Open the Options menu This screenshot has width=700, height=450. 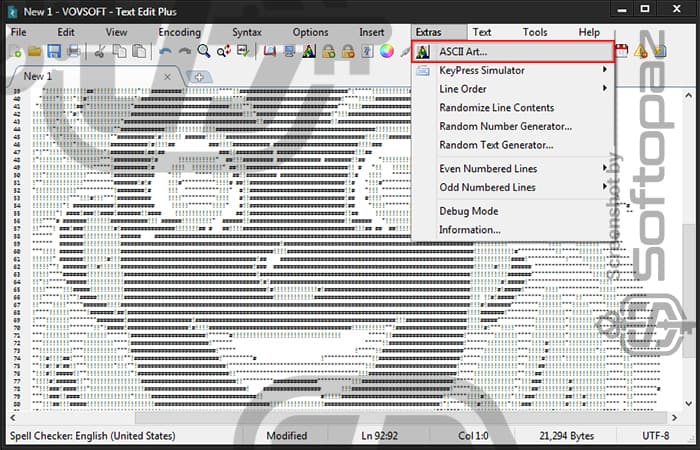(x=310, y=32)
